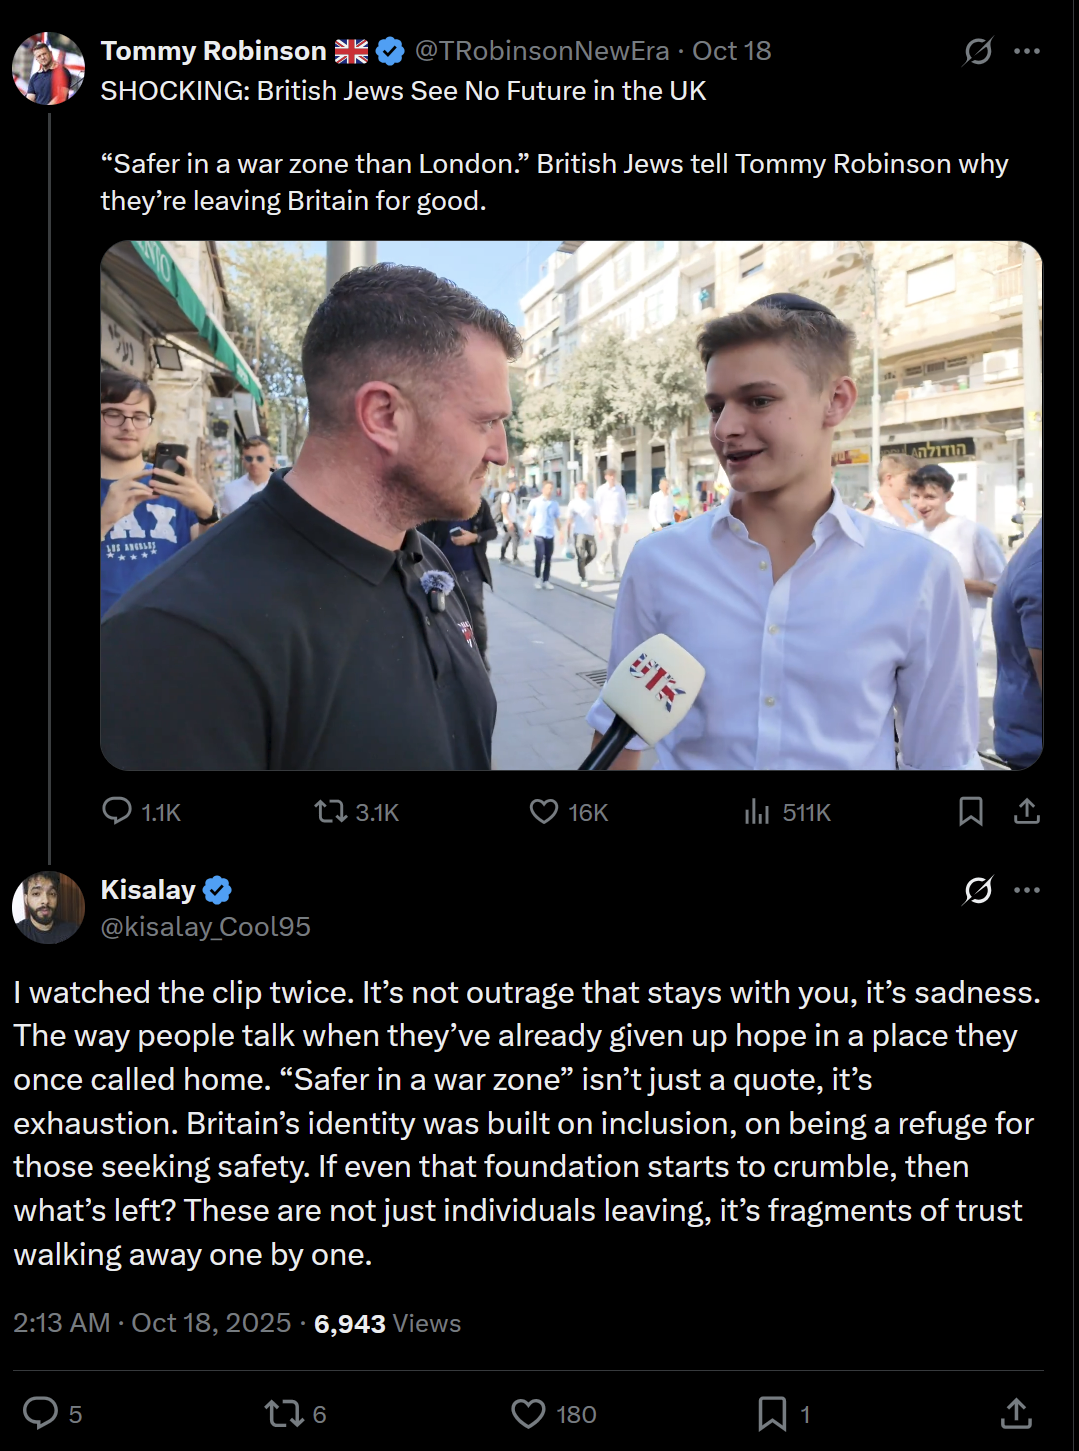Open more options menu for Kisalay's reply
The height and width of the screenshot is (1451, 1079).
1027,890
